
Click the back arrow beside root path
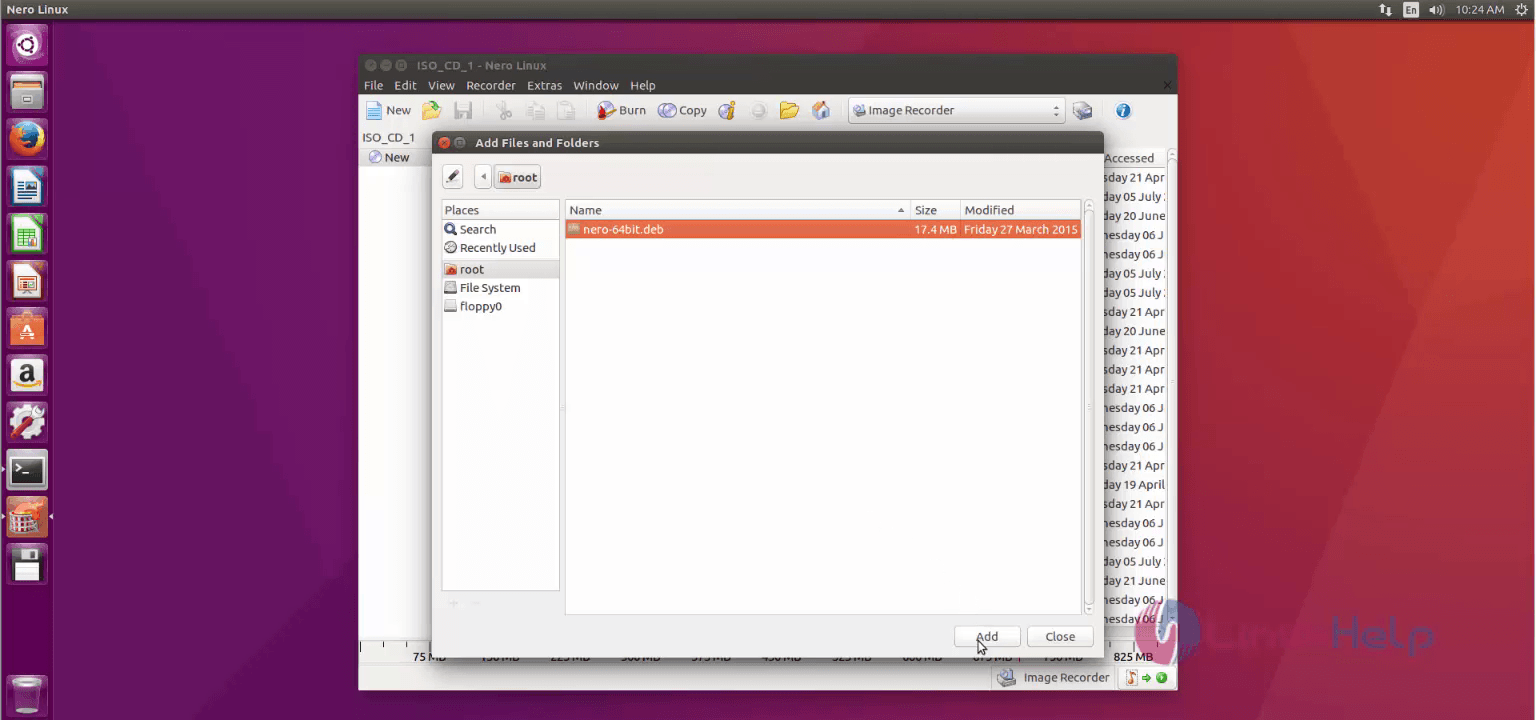[484, 177]
